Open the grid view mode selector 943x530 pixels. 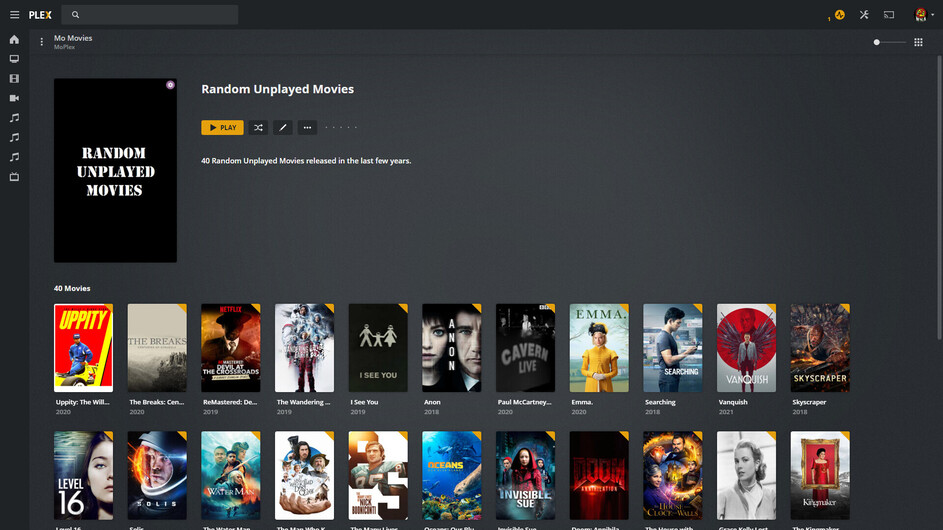[918, 42]
